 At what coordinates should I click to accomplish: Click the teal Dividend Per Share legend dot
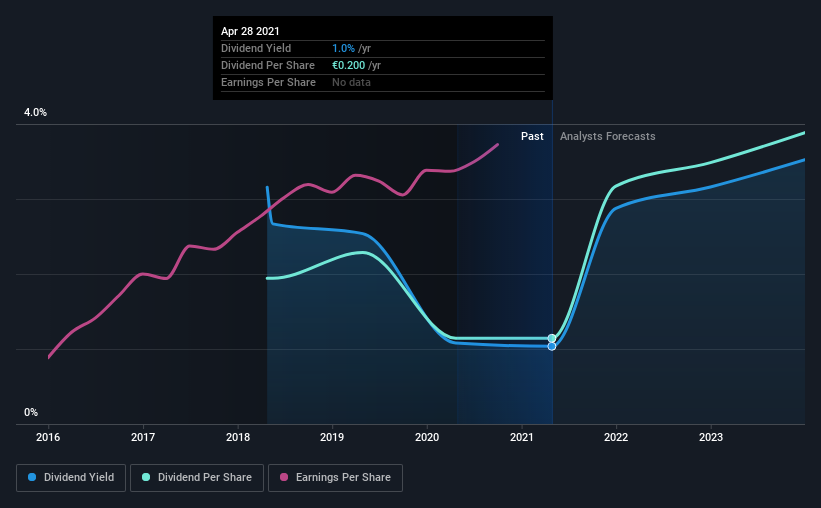coord(146,477)
